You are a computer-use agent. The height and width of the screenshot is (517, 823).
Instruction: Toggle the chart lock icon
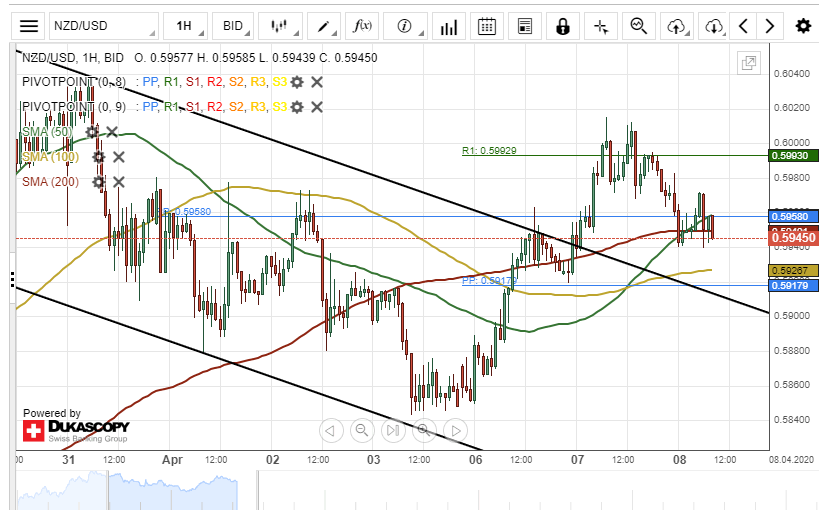tap(563, 26)
